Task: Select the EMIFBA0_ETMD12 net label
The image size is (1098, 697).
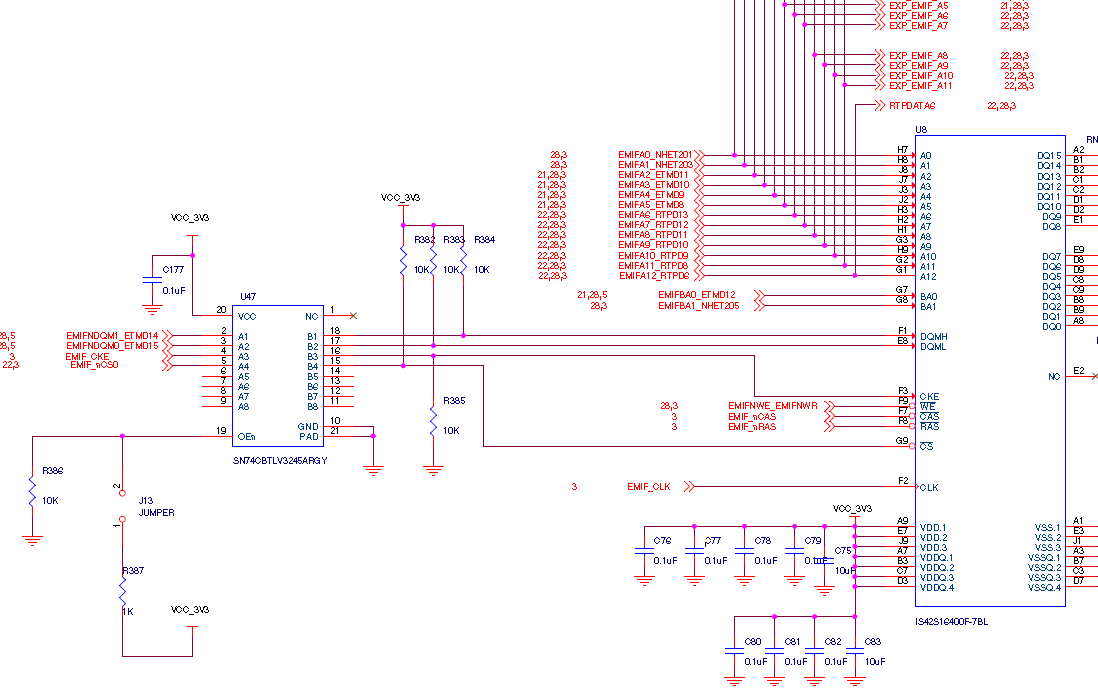Action: click(697, 295)
